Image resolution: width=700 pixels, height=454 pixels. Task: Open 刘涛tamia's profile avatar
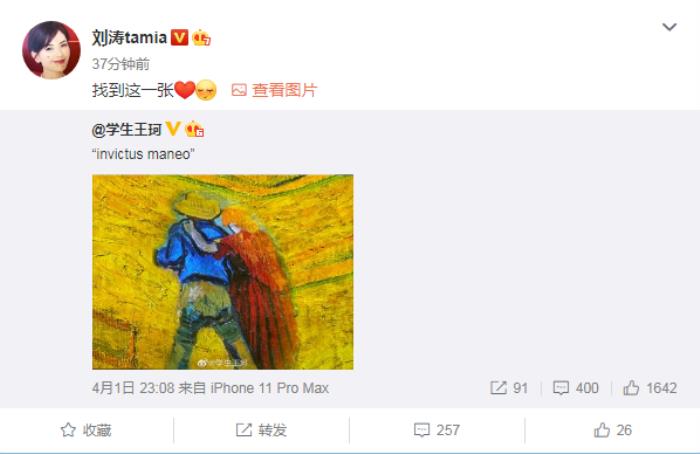pyautogui.click(x=51, y=50)
